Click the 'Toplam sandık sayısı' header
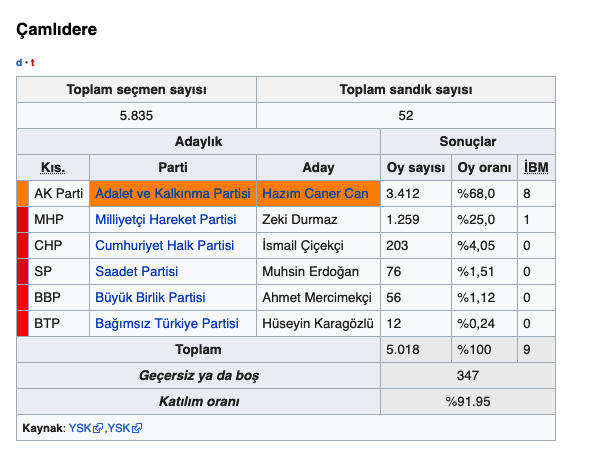Screen dimensions: 603x463 click(x=406, y=89)
